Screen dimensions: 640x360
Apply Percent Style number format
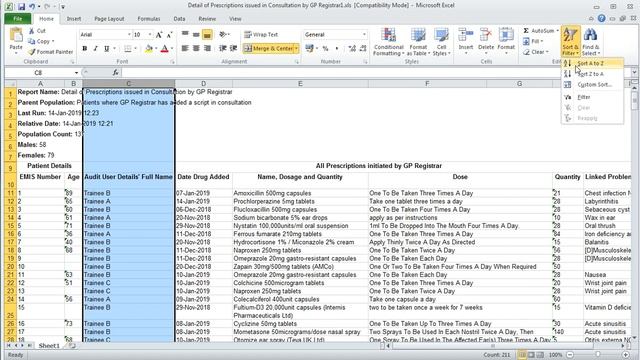(x=325, y=49)
